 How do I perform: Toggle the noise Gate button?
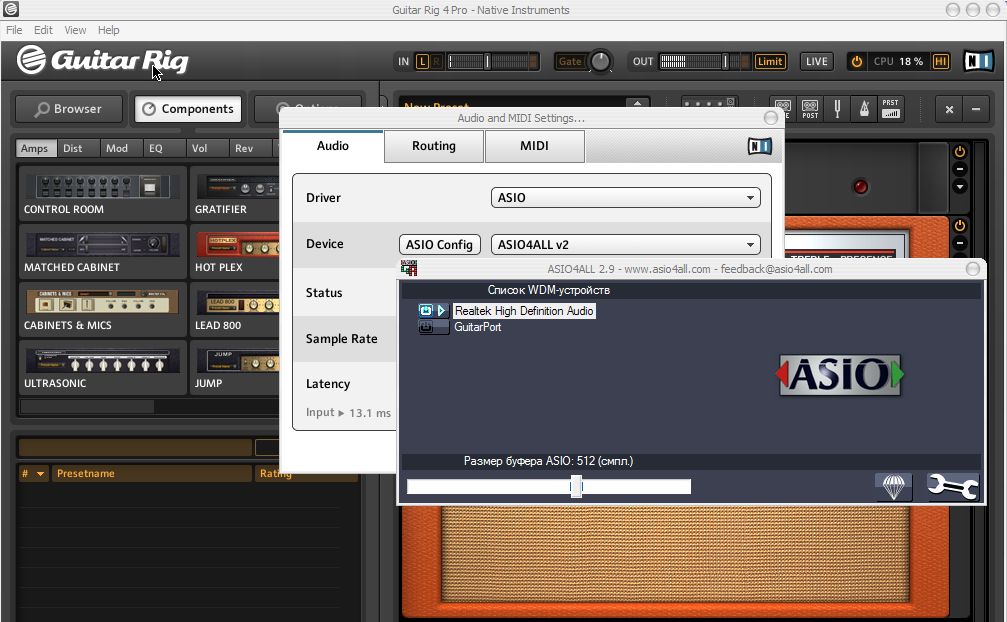[x=570, y=61]
